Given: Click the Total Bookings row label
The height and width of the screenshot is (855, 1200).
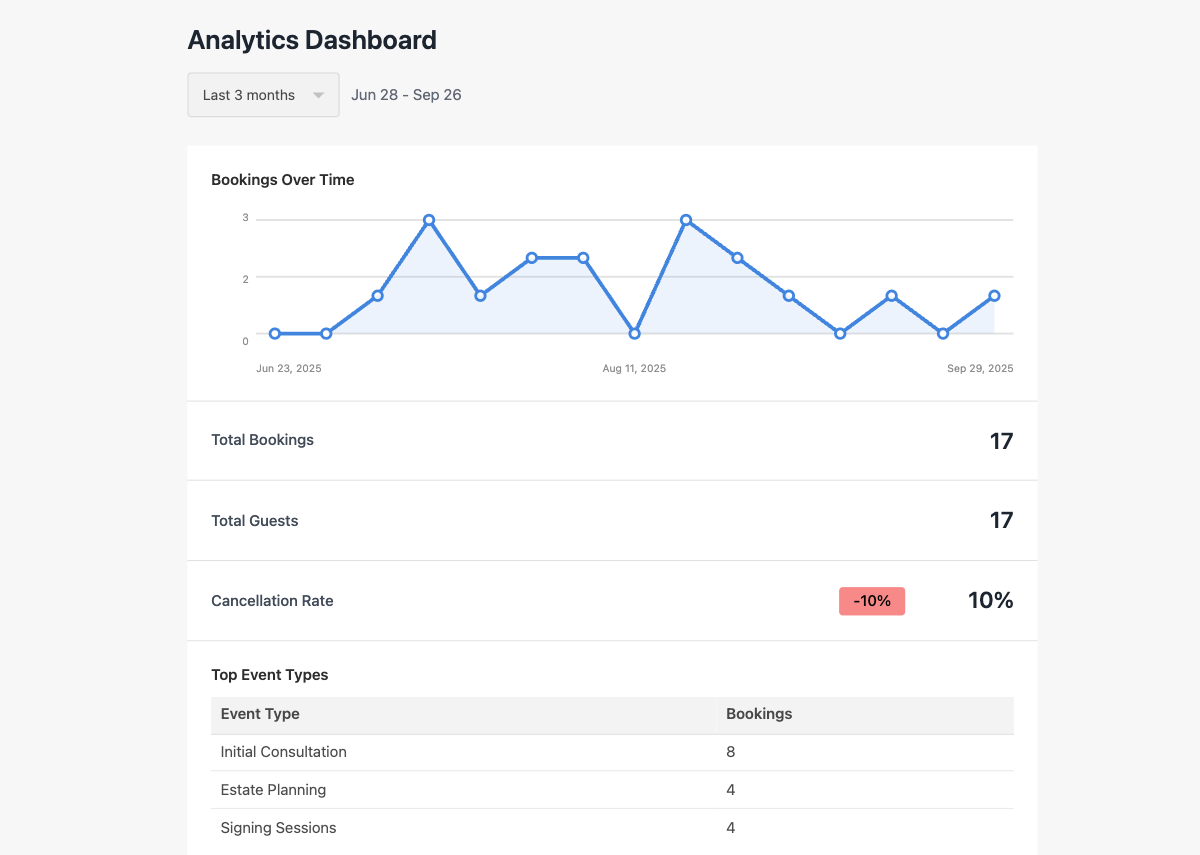Looking at the screenshot, I should 262,440.
